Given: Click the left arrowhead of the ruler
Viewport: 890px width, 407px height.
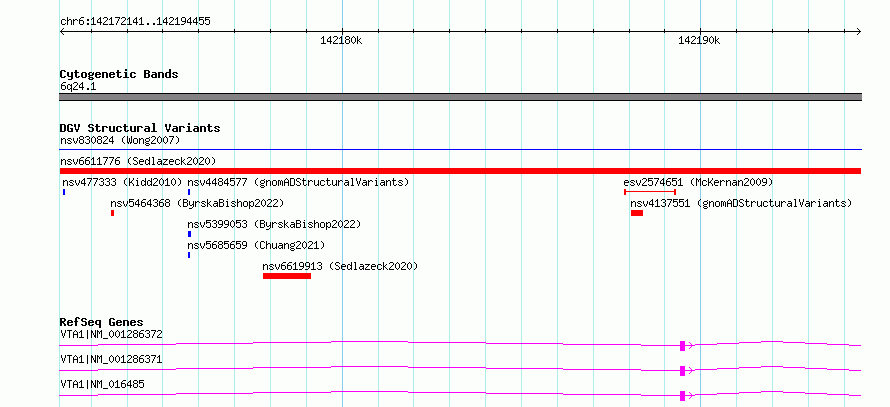Looking at the screenshot, I should point(62,31).
